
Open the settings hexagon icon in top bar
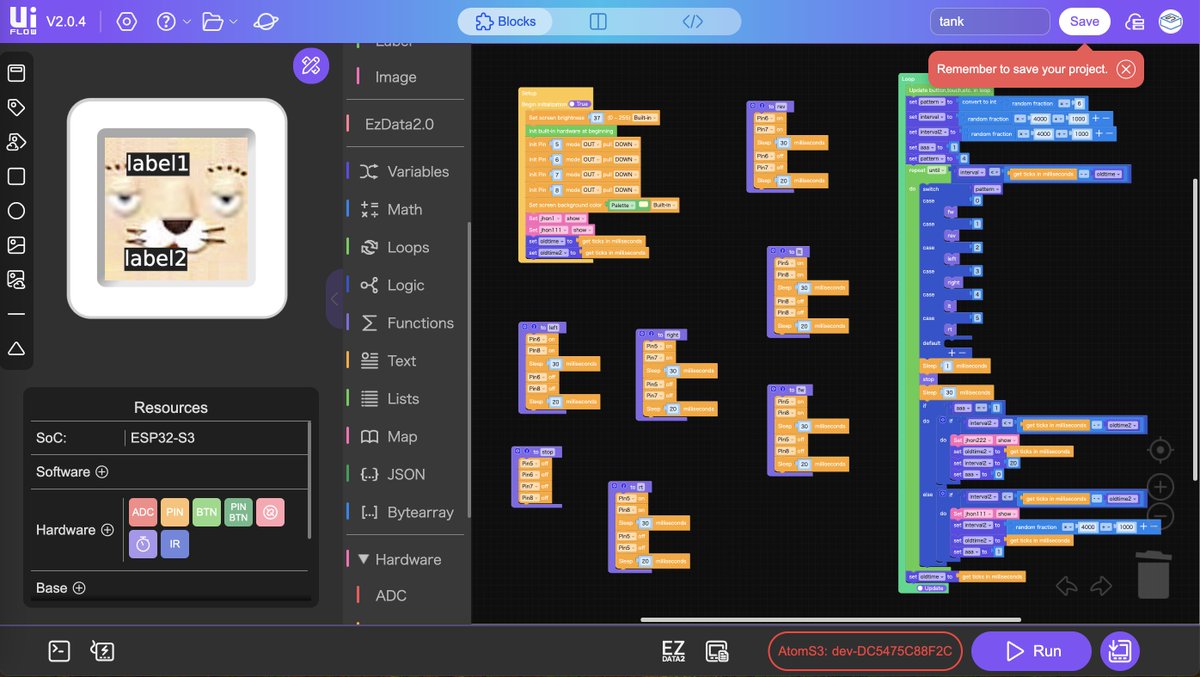click(x=126, y=21)
